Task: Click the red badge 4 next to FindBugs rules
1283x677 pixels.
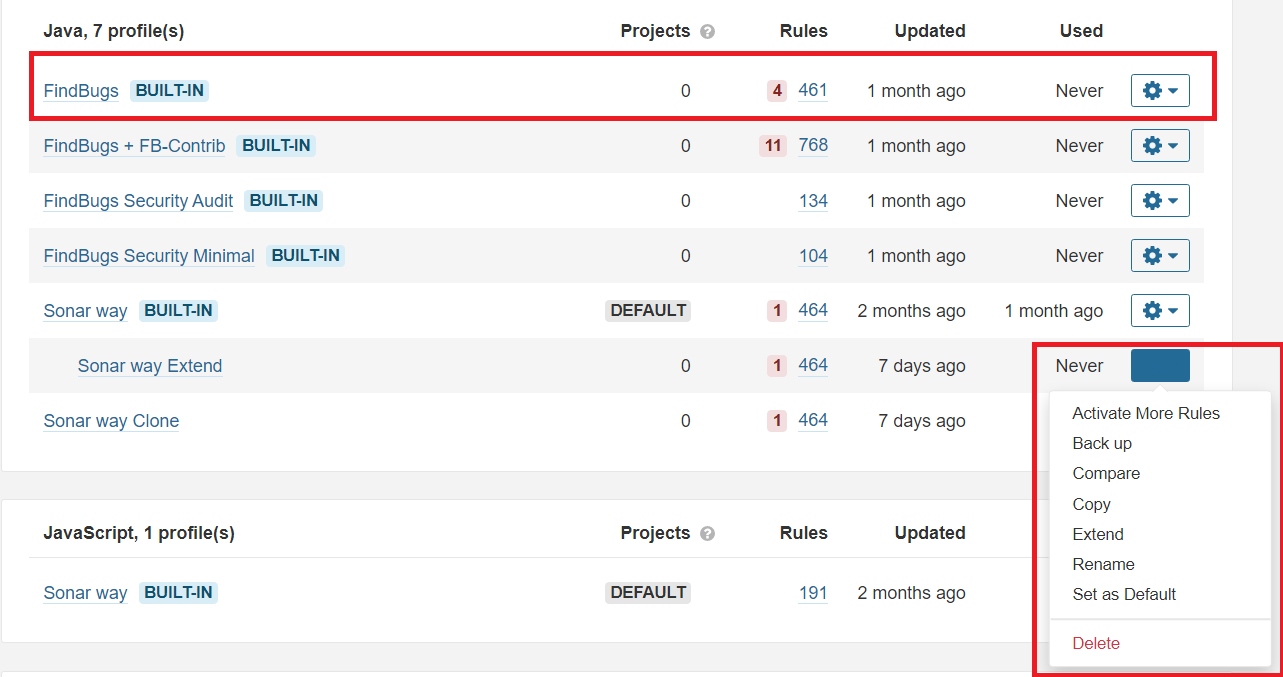Action: coord(777,91)
